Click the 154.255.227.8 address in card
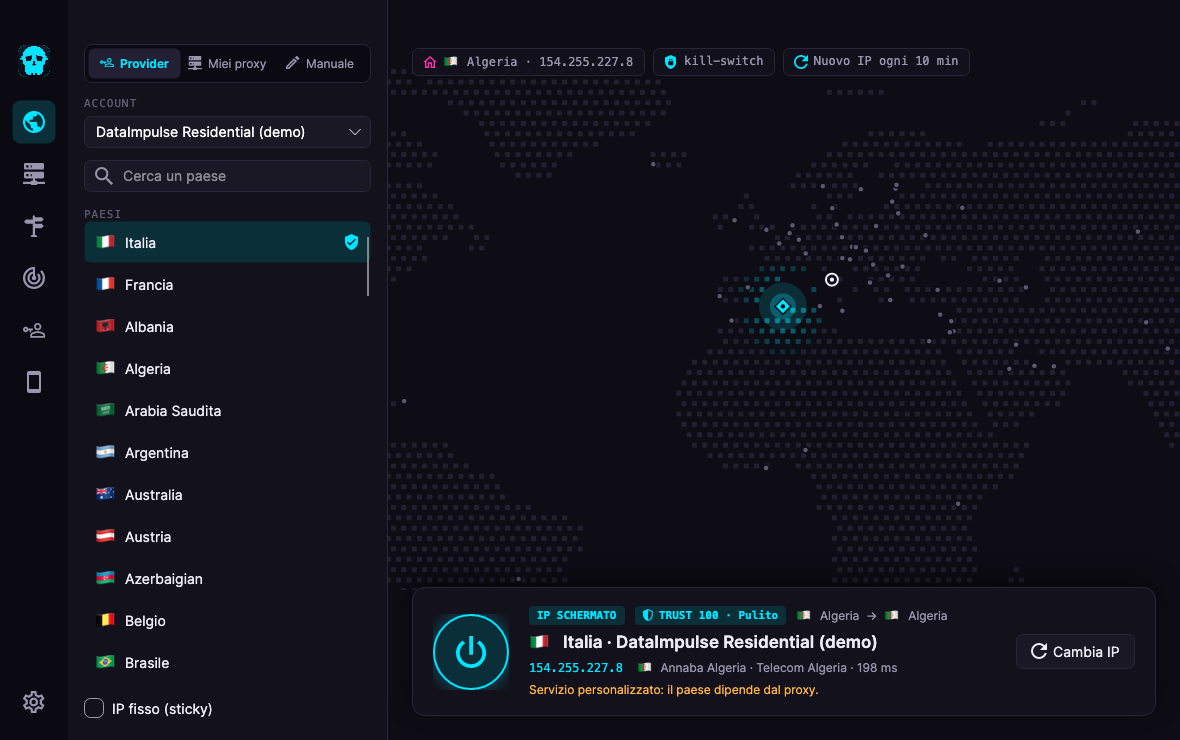The width and height of the screenshot is (1180, 740). pos(576,668)
